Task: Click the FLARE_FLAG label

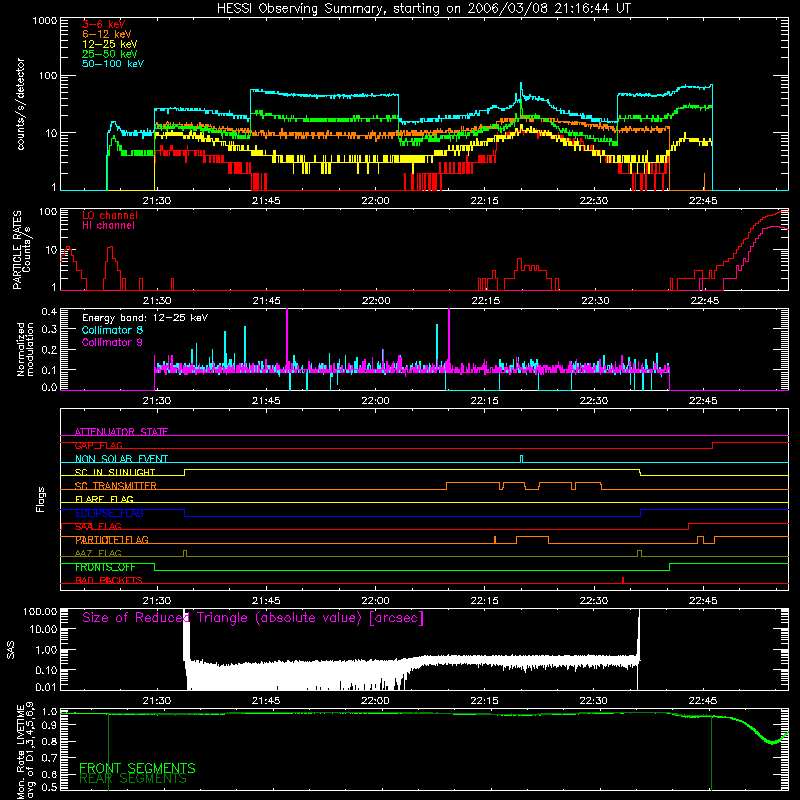Action: point(104,499)
